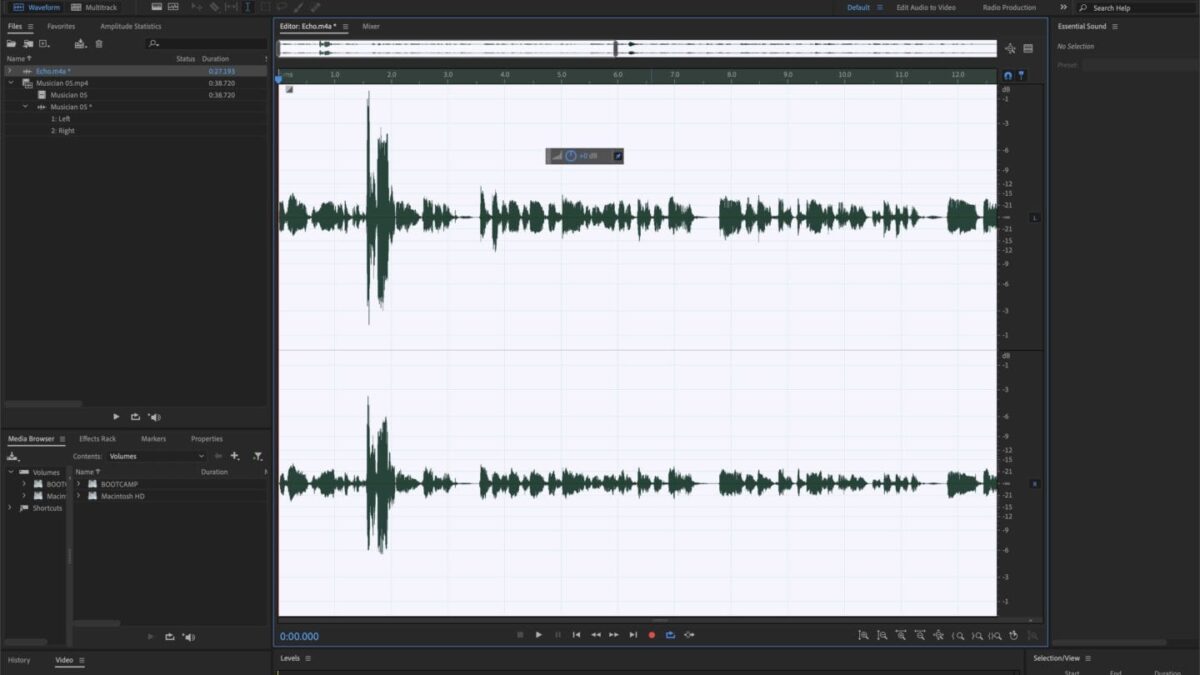Click the Skip Selection transport icon
Screen dimensions: 1200x675
pos(689,635)
